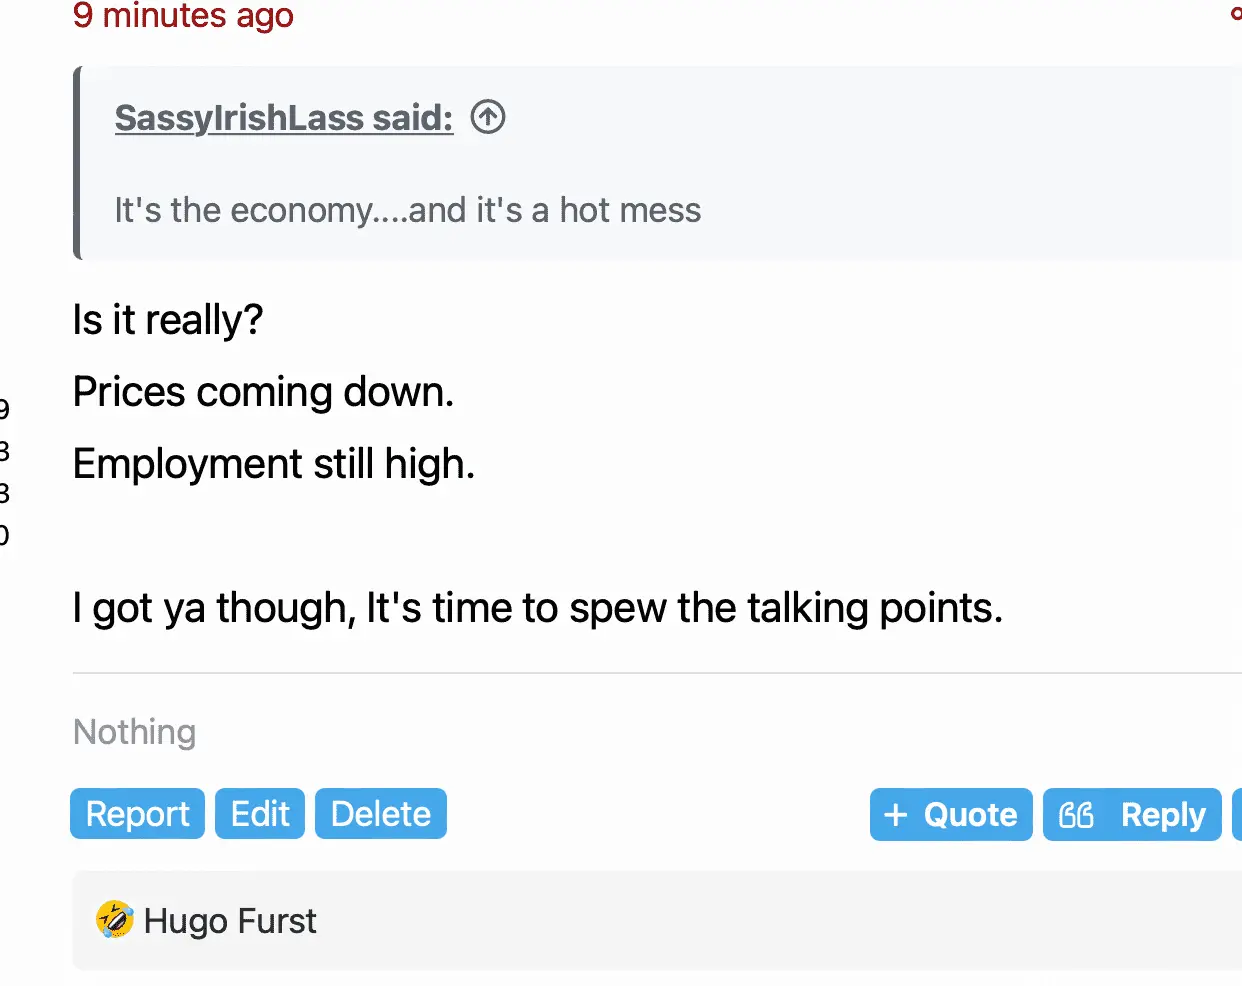1242x986 pixels.
Task: Click the "Prices coming down." line
Action: click(x=263, y=392)
